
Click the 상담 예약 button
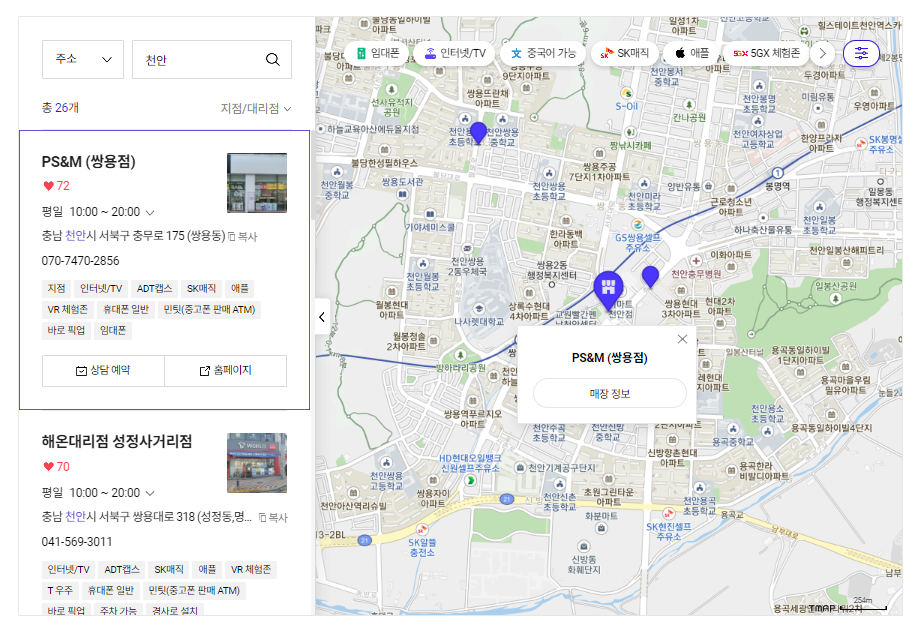[103, 370]
